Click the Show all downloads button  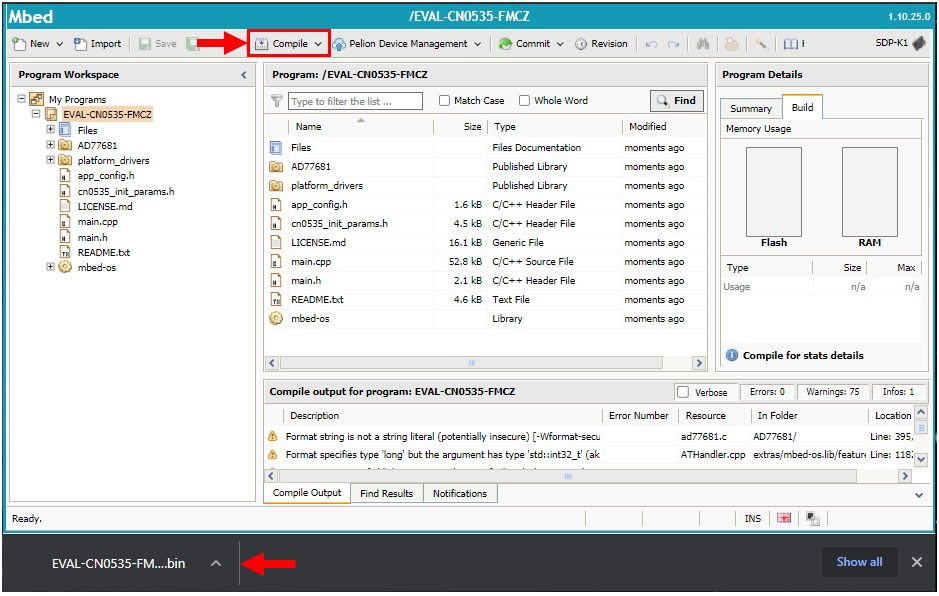point(859,562)
